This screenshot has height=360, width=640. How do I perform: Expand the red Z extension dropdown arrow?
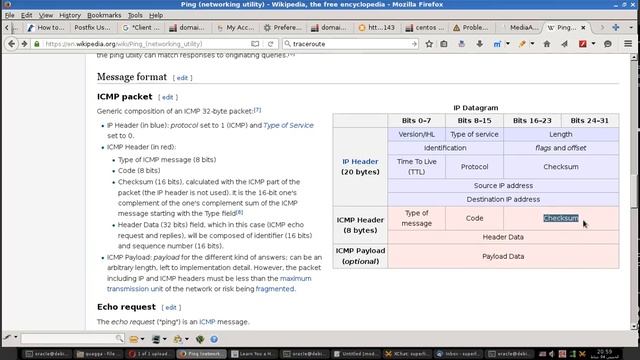[x=593, y=44]
